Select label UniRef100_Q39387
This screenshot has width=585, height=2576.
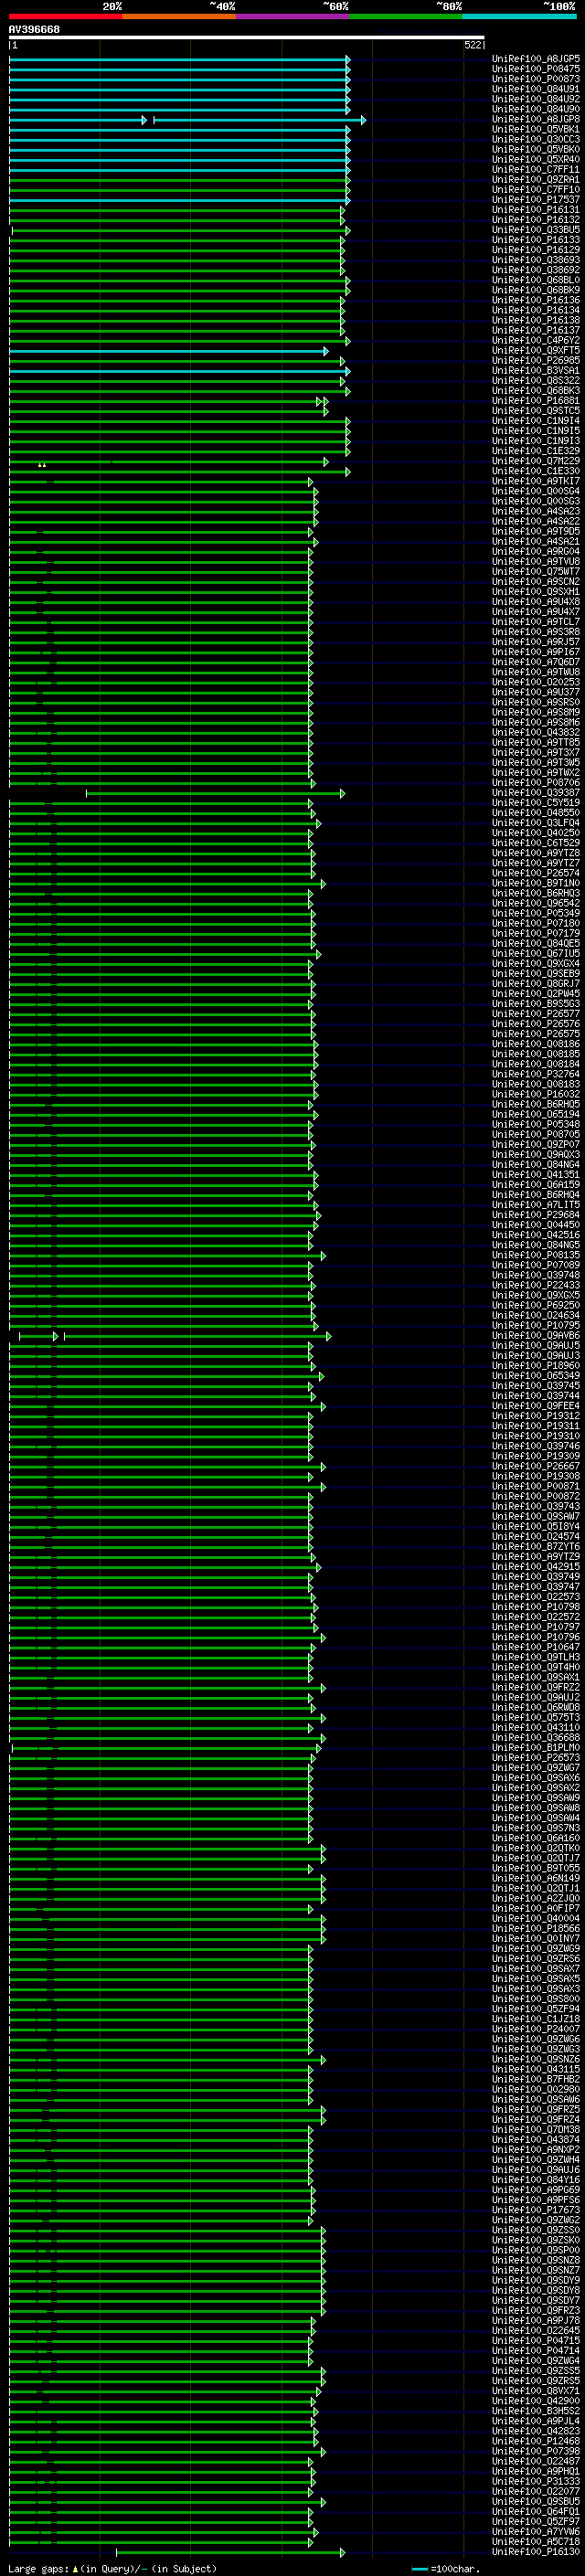click(536, 793)
